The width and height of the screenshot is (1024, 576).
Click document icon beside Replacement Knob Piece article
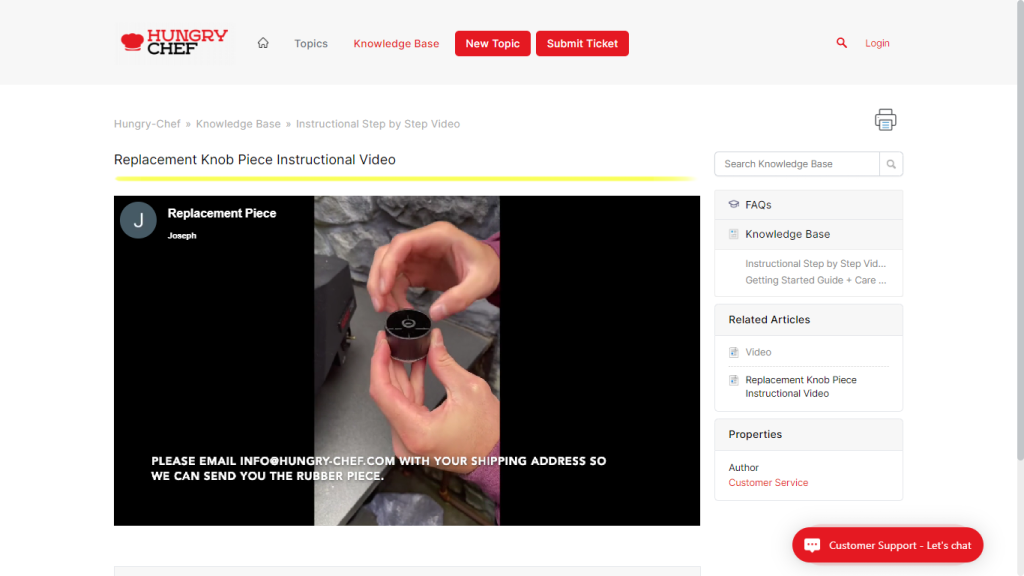tap(733, 380)
